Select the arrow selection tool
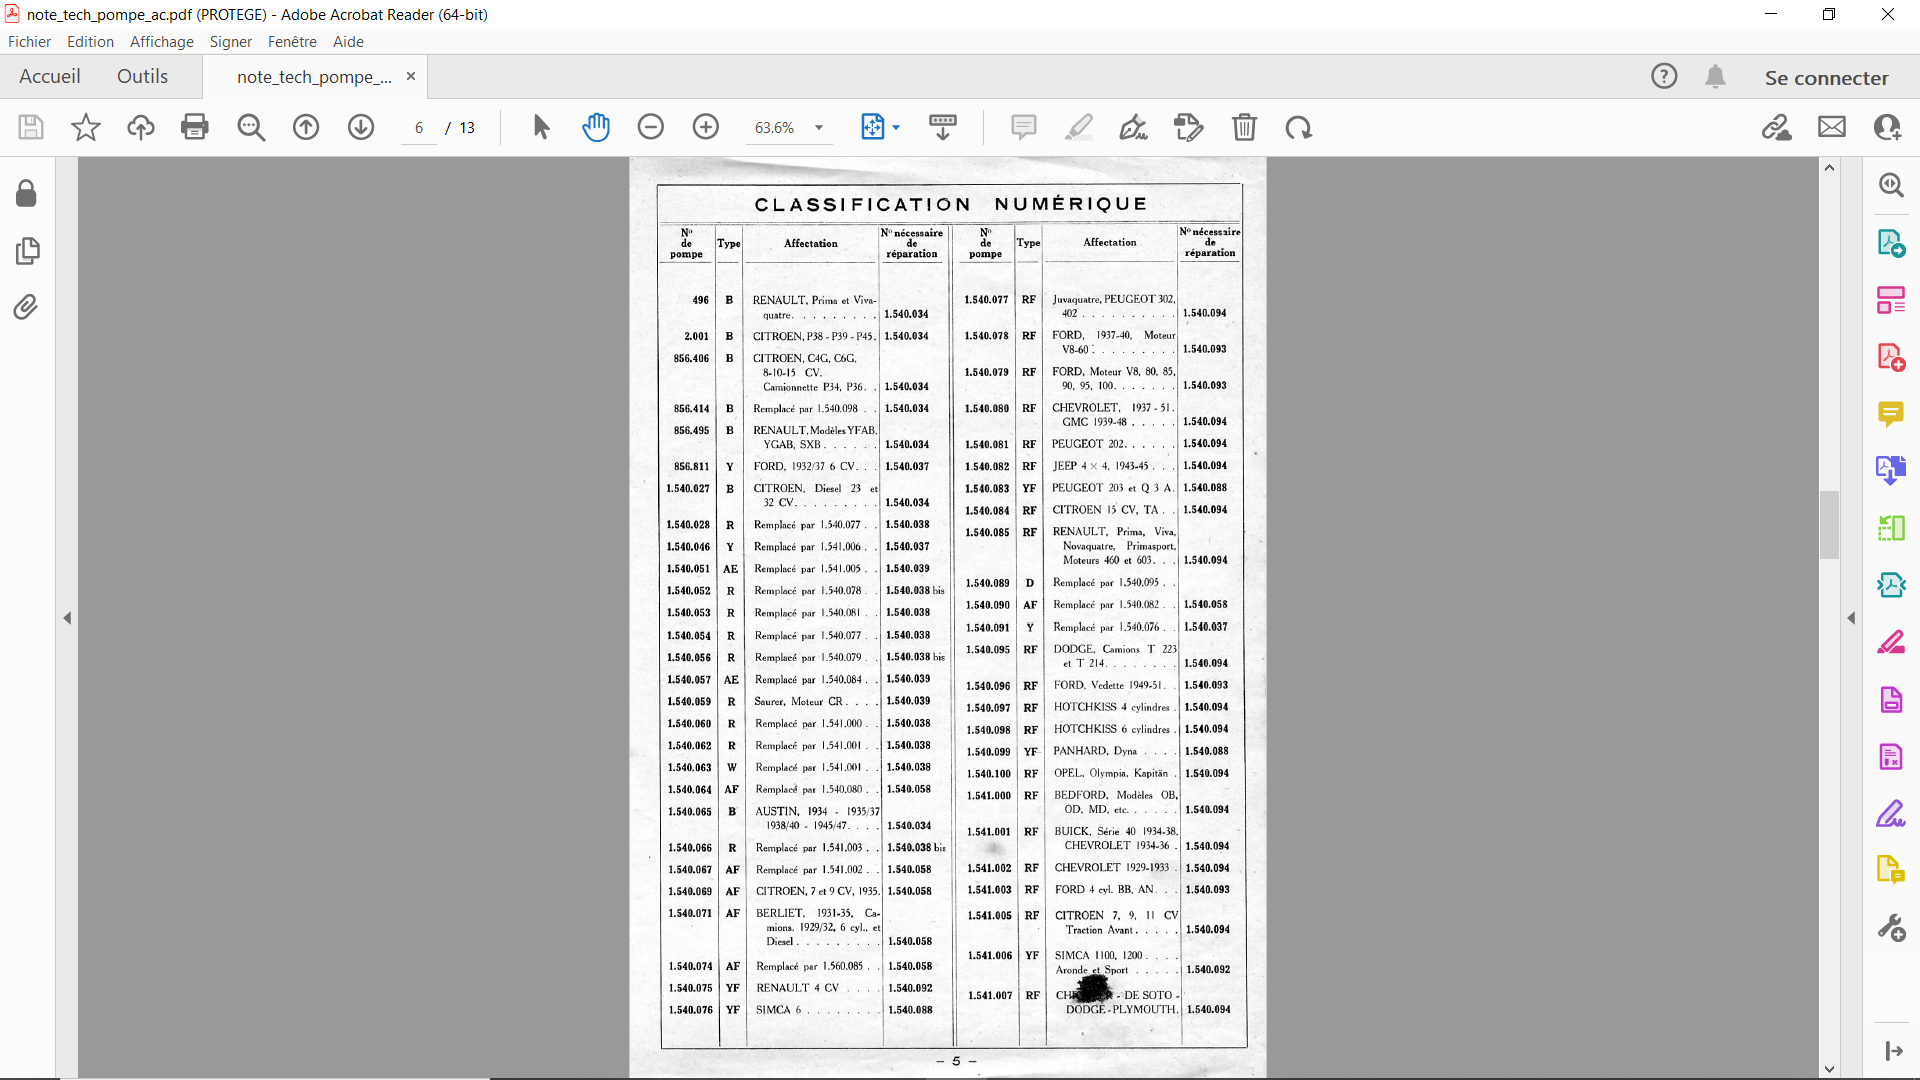 click(x=541, y=127)
